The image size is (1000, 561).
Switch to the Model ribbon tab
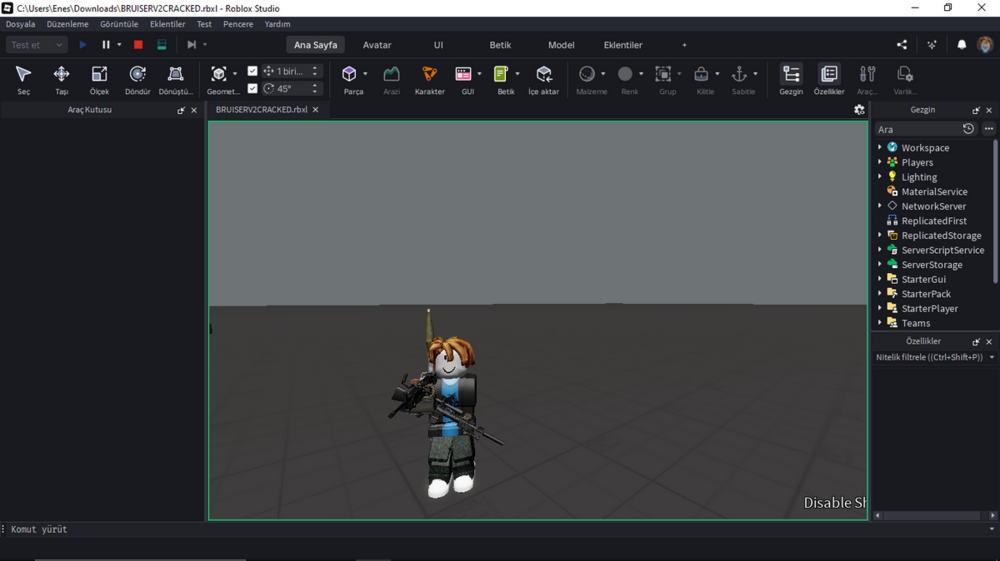click(x=561, y=45)
